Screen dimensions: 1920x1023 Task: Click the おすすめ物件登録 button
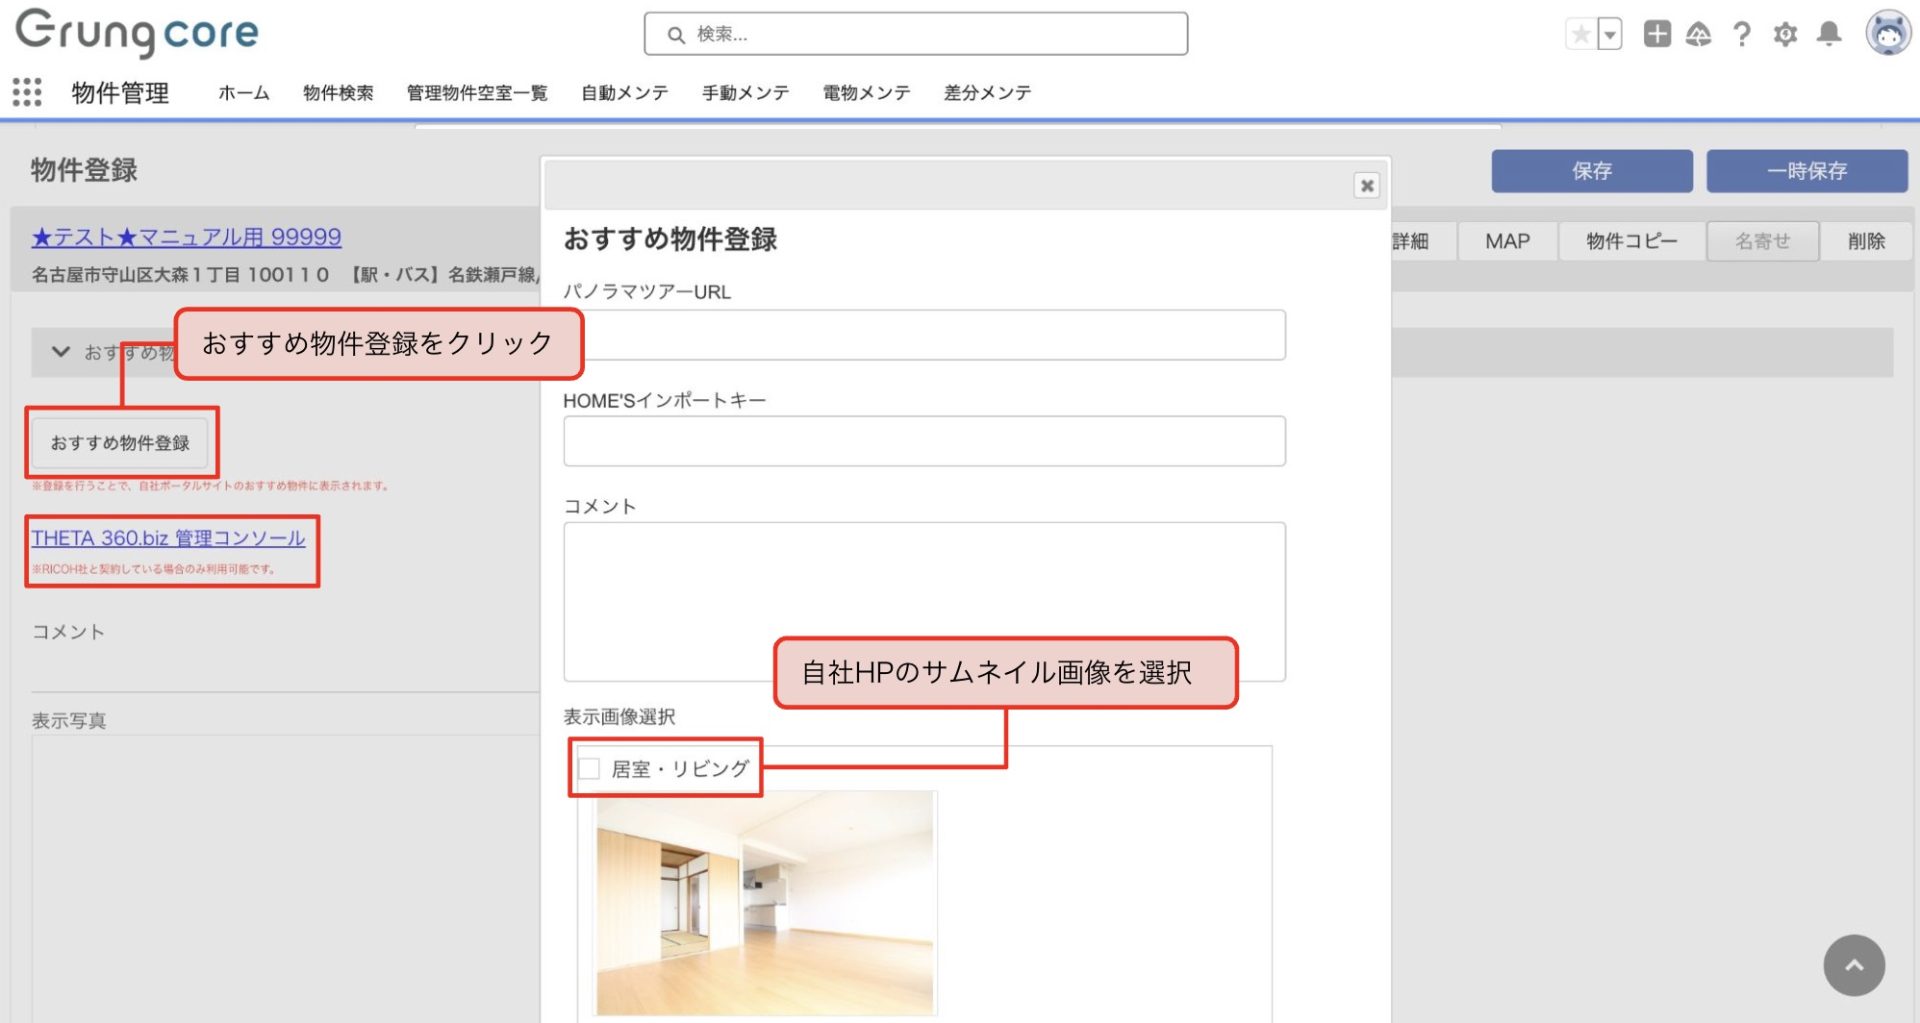[x=120, y=443]
